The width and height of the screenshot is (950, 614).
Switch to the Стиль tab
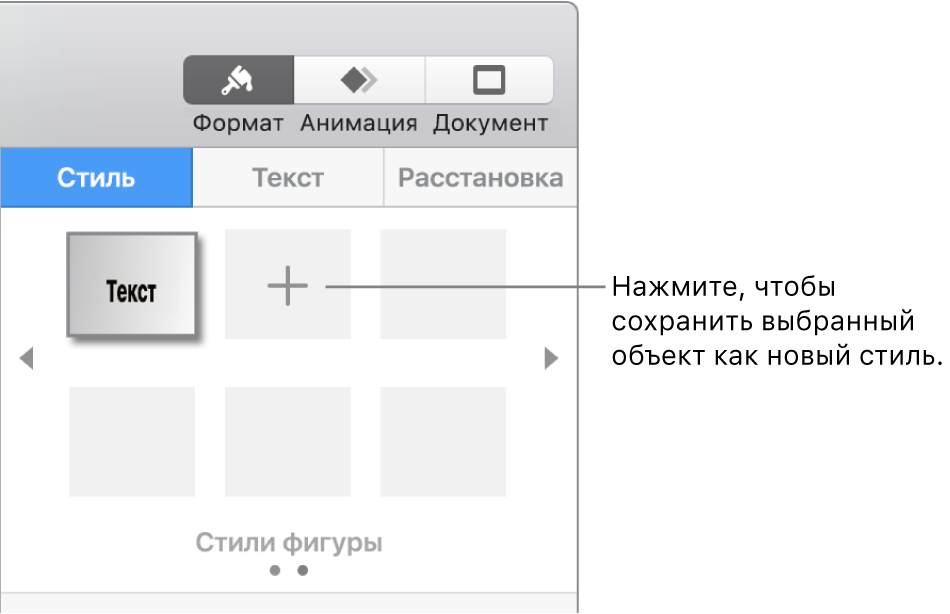coord(96,178)
